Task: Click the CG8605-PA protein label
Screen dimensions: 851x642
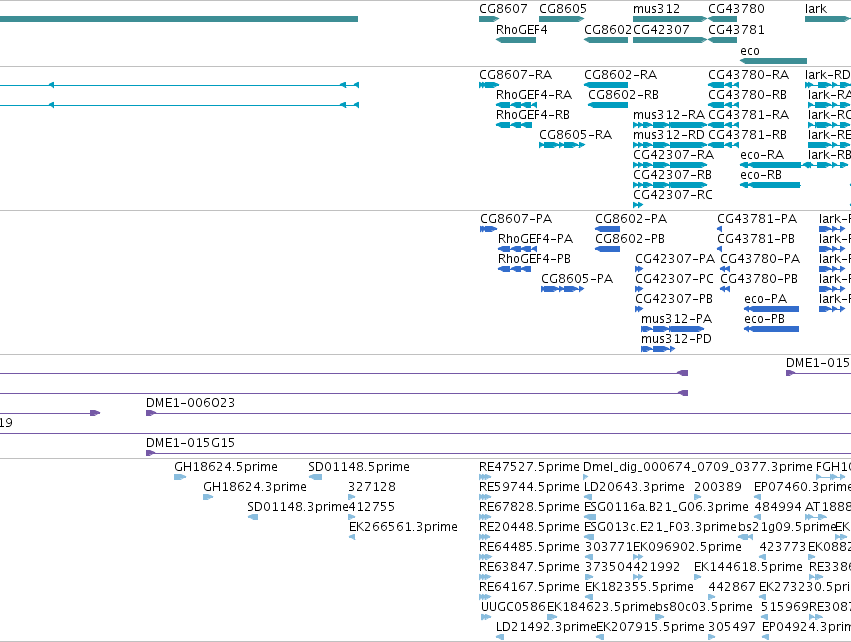Action: click(x=577, y=279)
